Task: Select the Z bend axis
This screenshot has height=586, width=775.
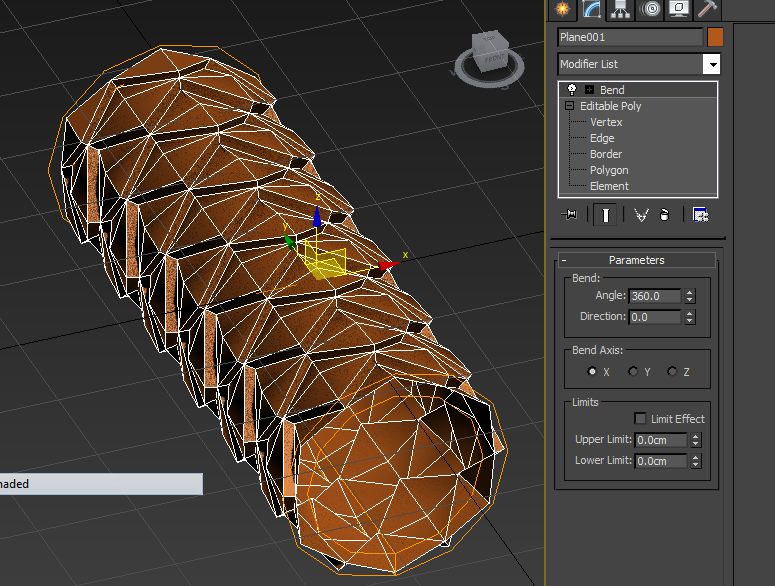Action: point(672,371)
